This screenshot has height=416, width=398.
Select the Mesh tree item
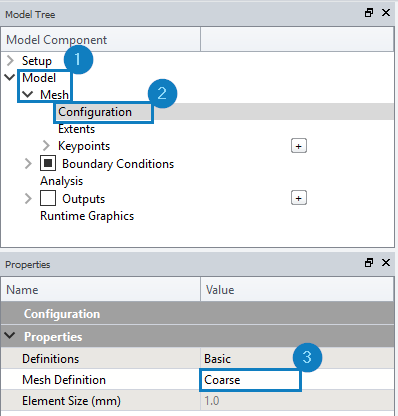coord(54,95)
